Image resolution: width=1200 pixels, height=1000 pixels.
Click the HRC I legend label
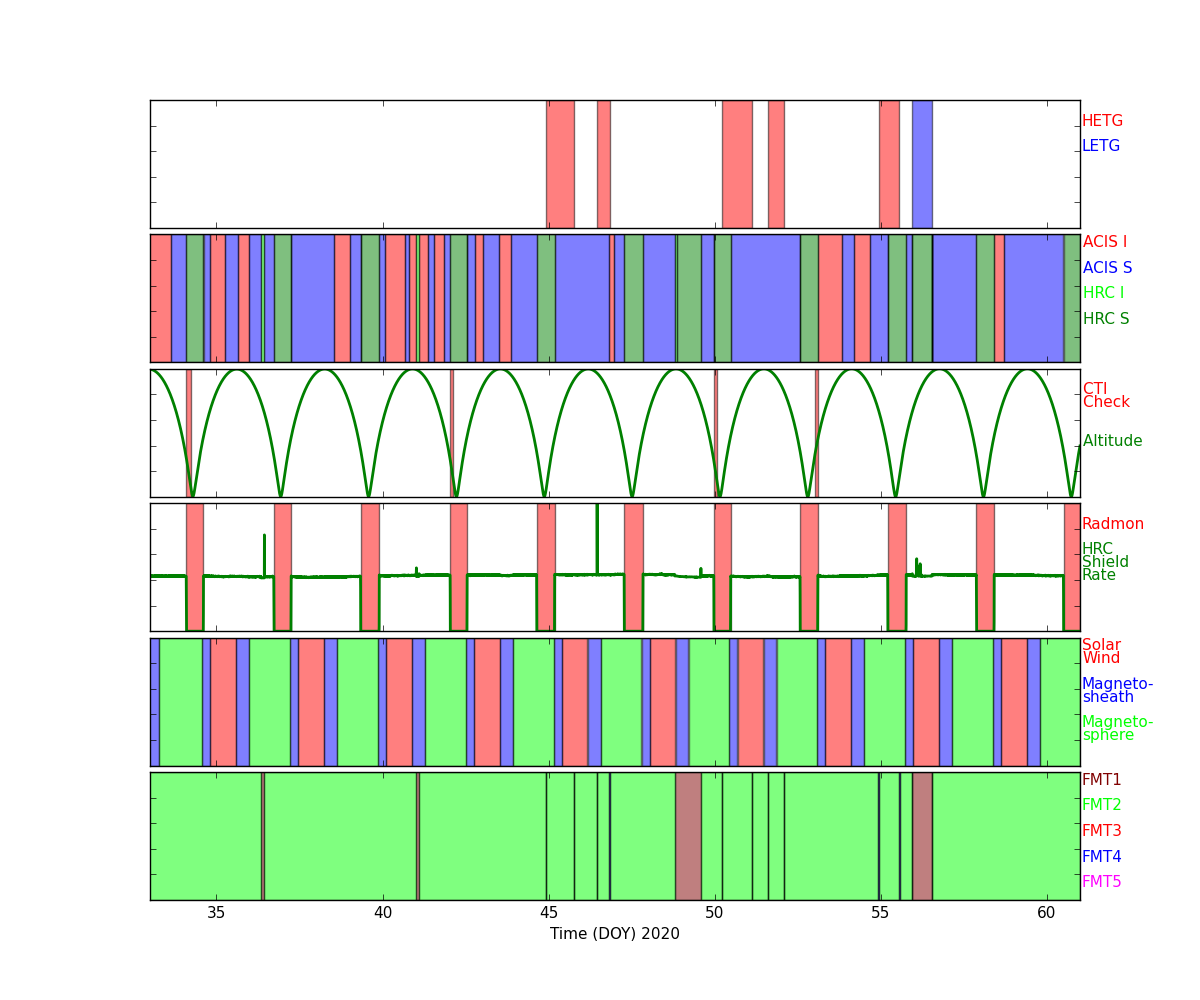click(x=1103, y=293)
